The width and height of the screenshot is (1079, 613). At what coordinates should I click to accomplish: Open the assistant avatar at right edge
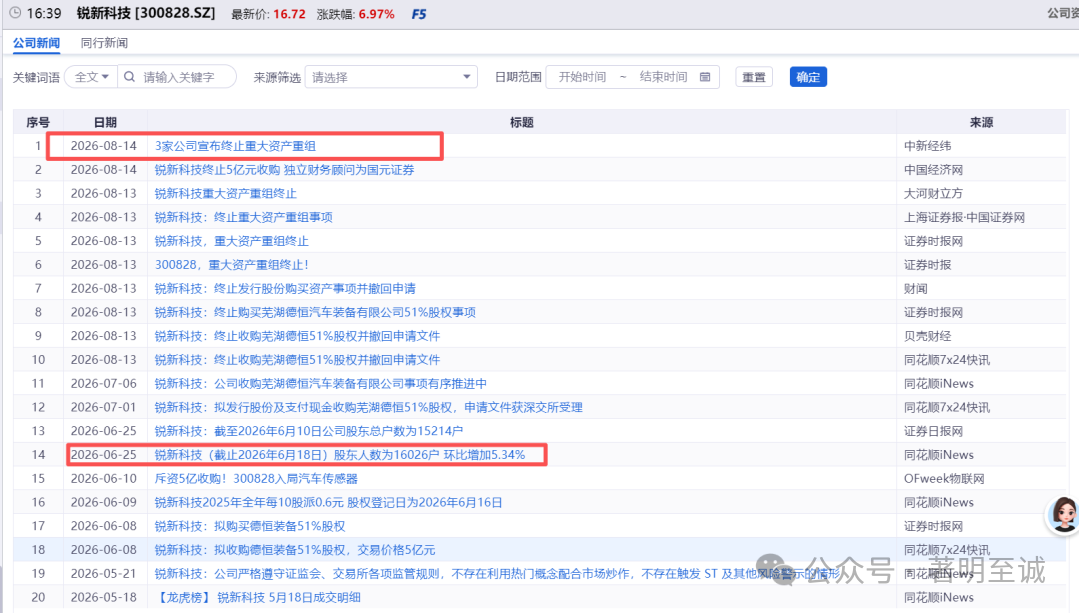click(x=1062, y=515)
